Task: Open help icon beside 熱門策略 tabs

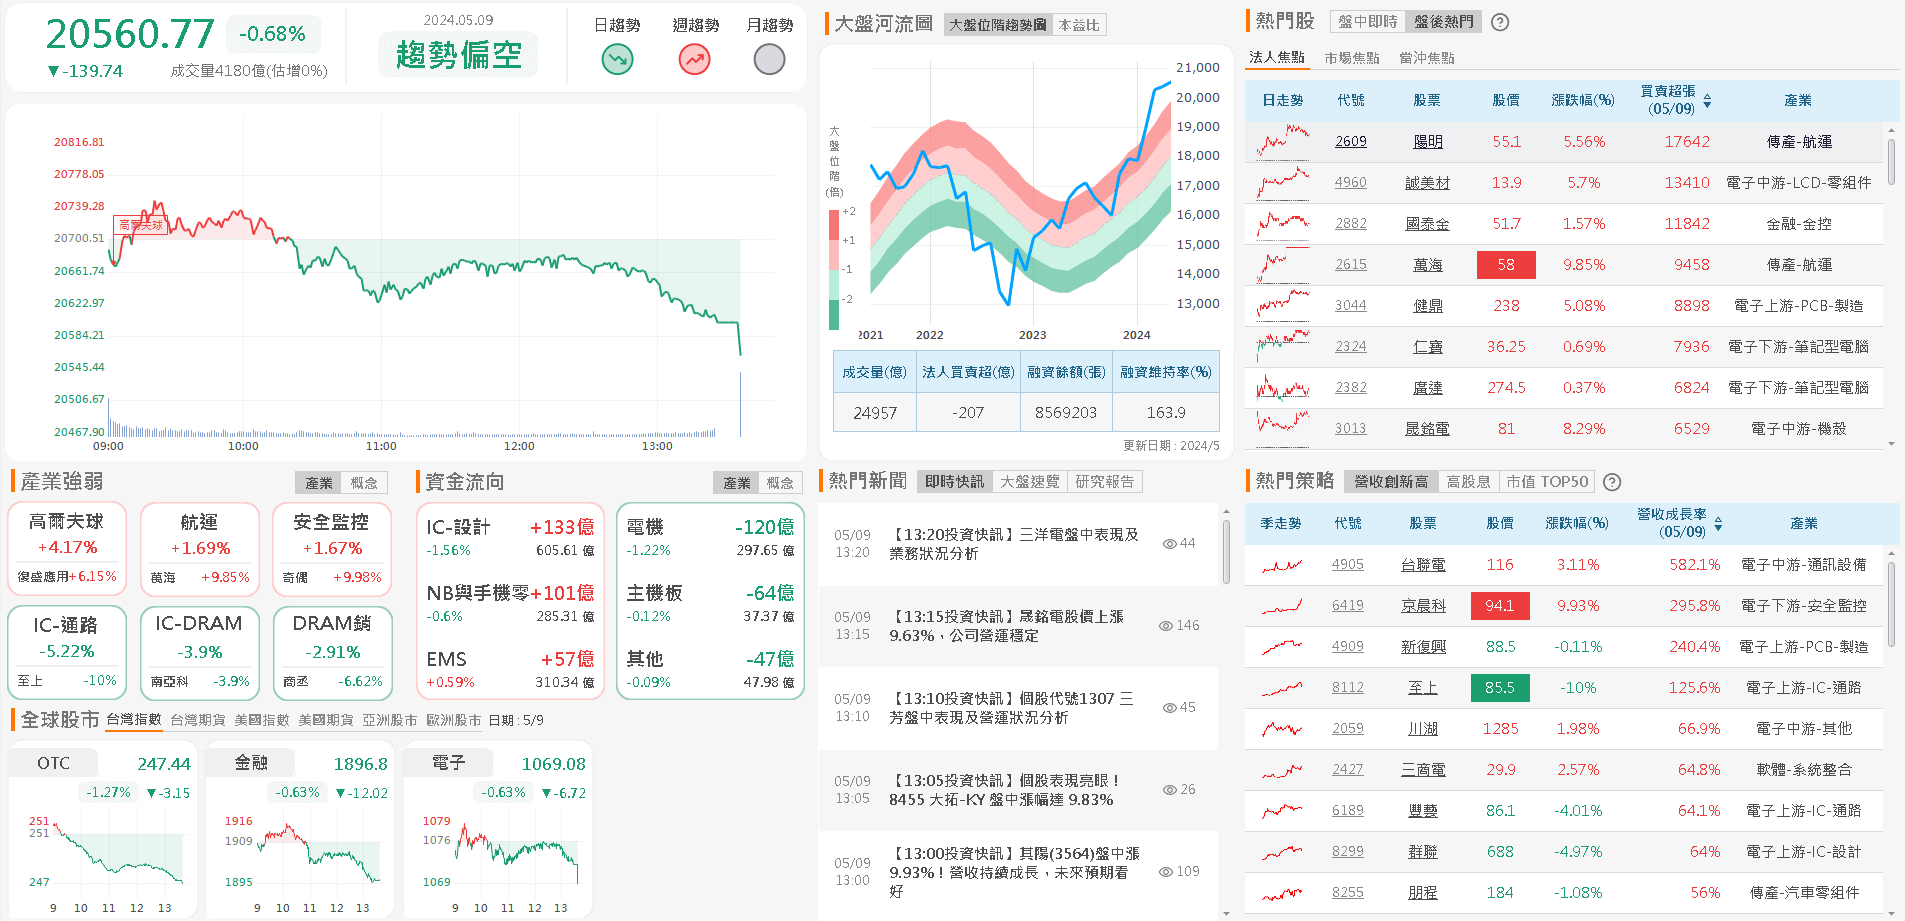Action: (x=1612, y=482)
